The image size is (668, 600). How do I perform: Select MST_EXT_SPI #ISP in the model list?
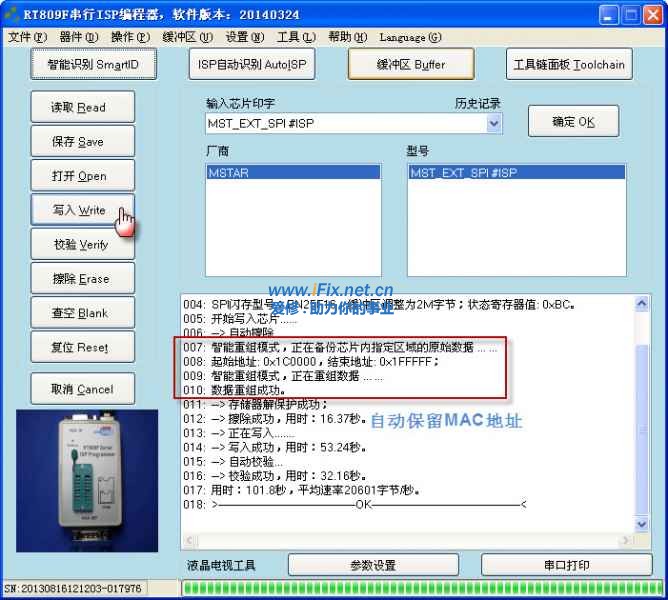517,172
